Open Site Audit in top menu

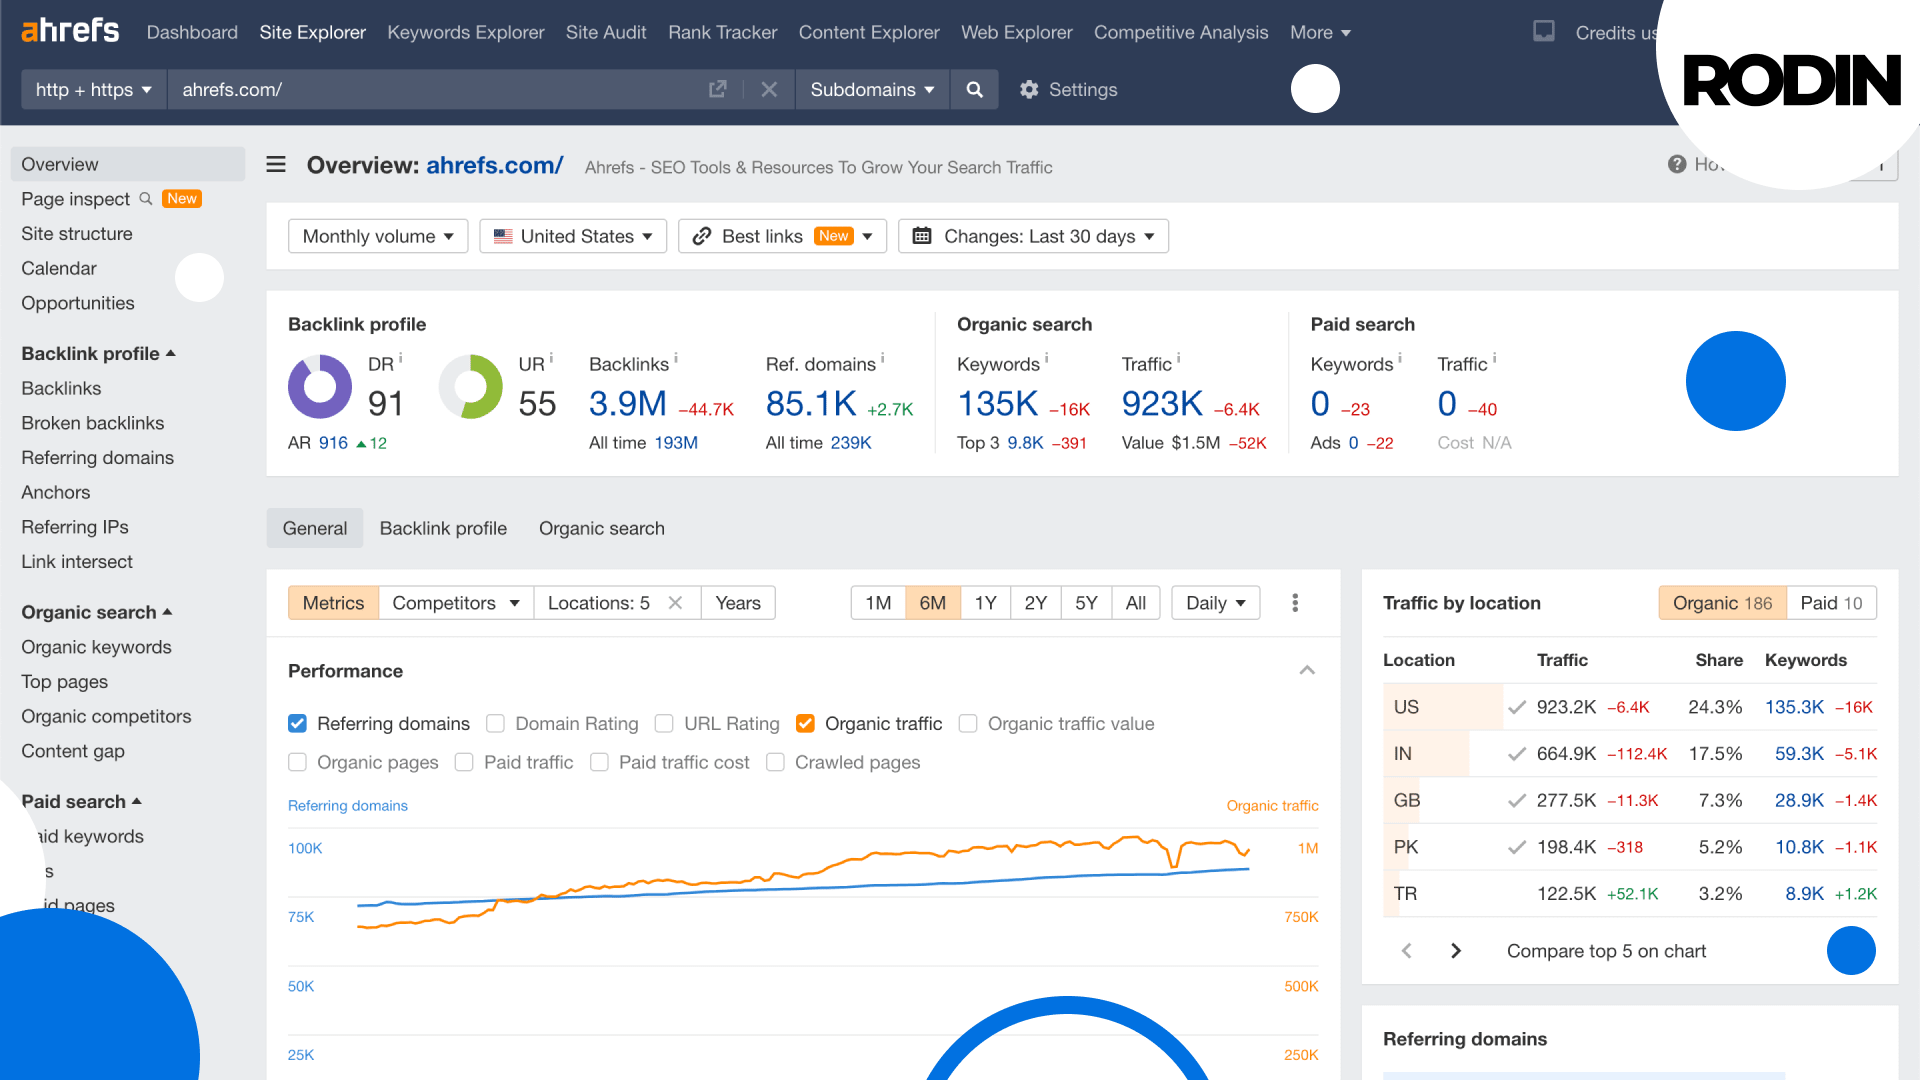coord(606,32)
